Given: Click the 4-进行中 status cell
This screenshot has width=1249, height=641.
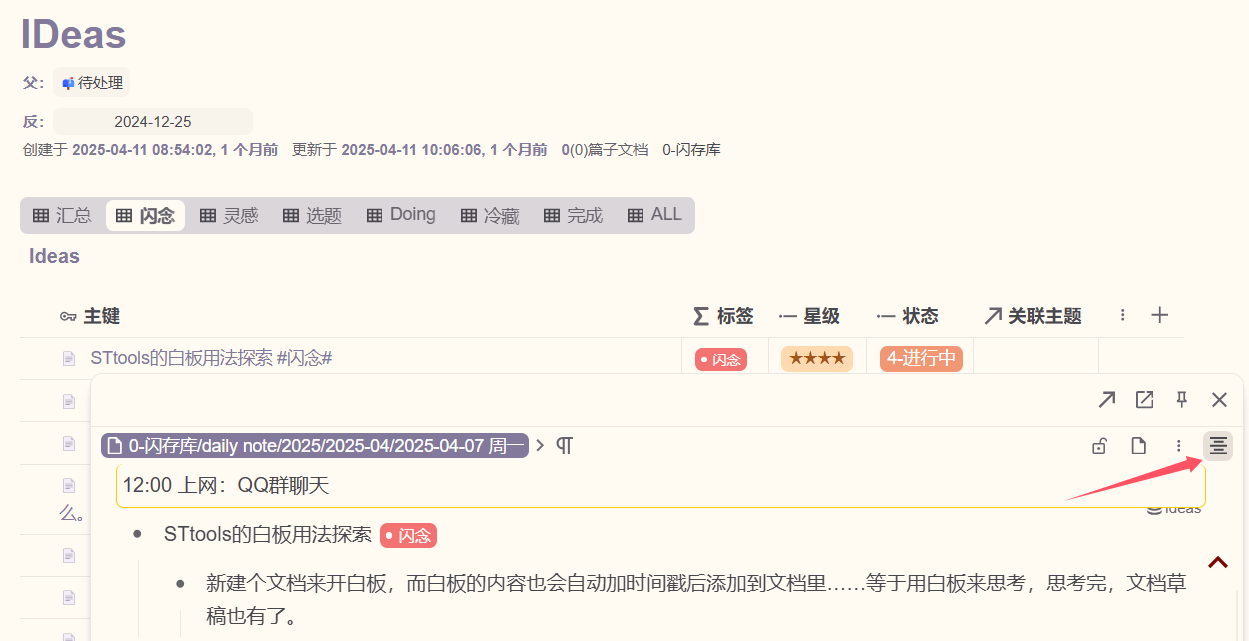Looking at the screenshot, I should [921, 358].
